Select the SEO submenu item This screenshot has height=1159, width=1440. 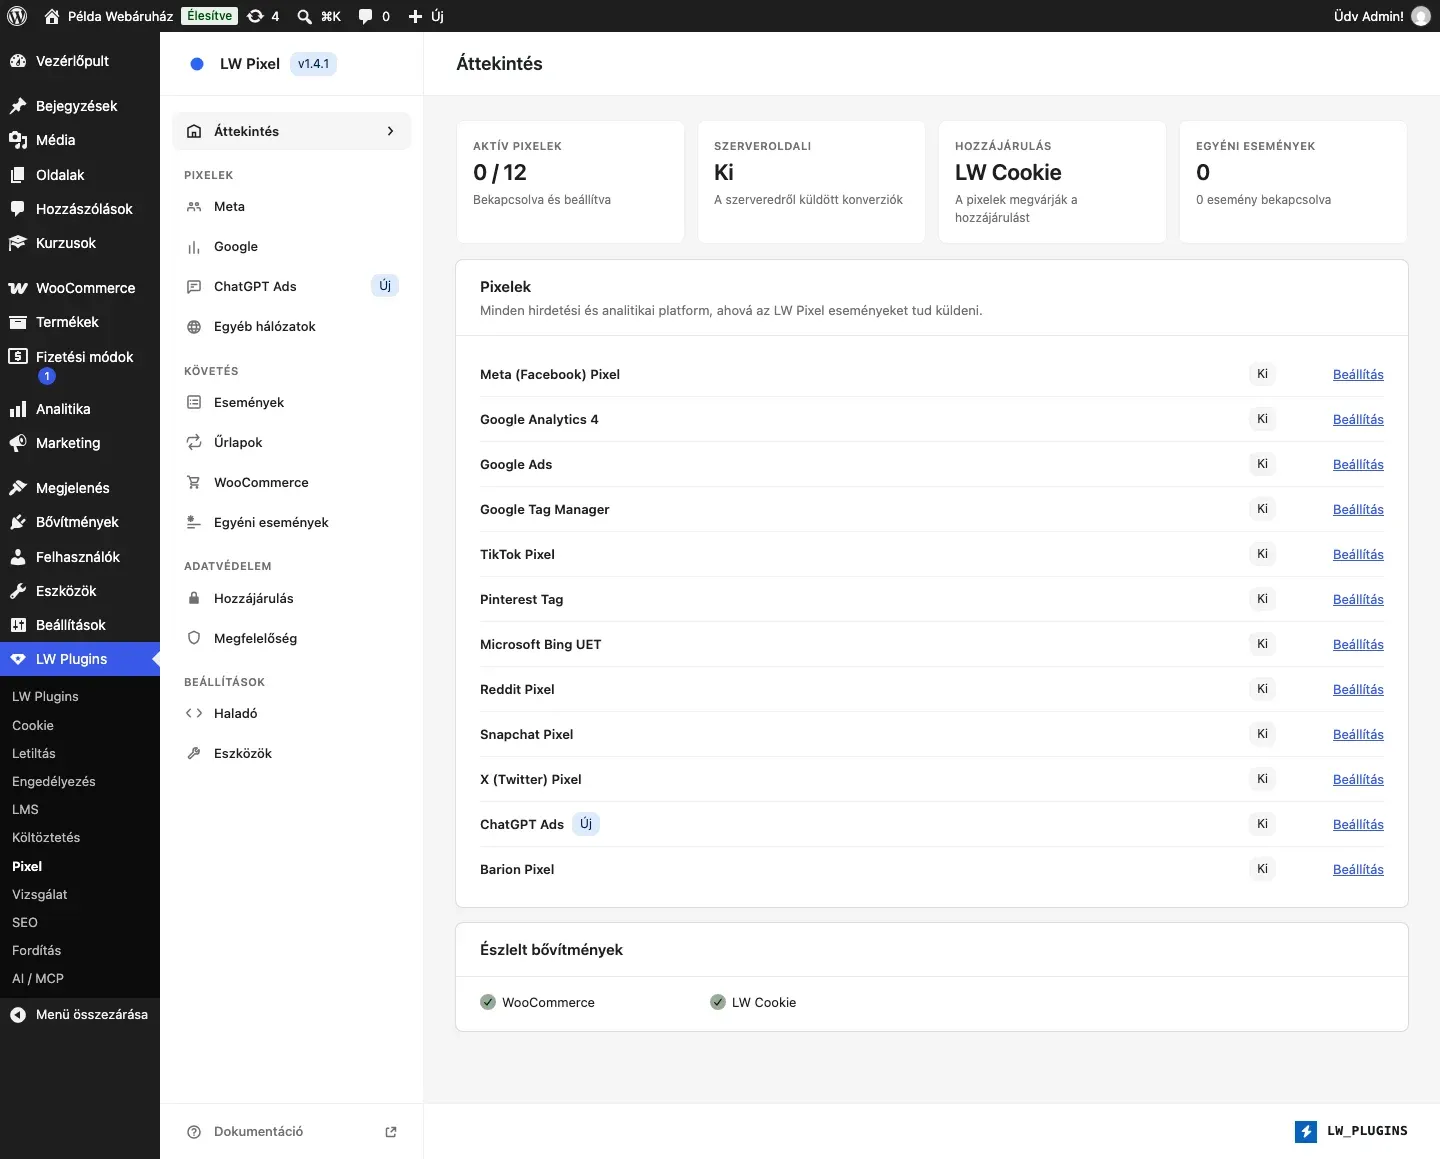point(25,922)
